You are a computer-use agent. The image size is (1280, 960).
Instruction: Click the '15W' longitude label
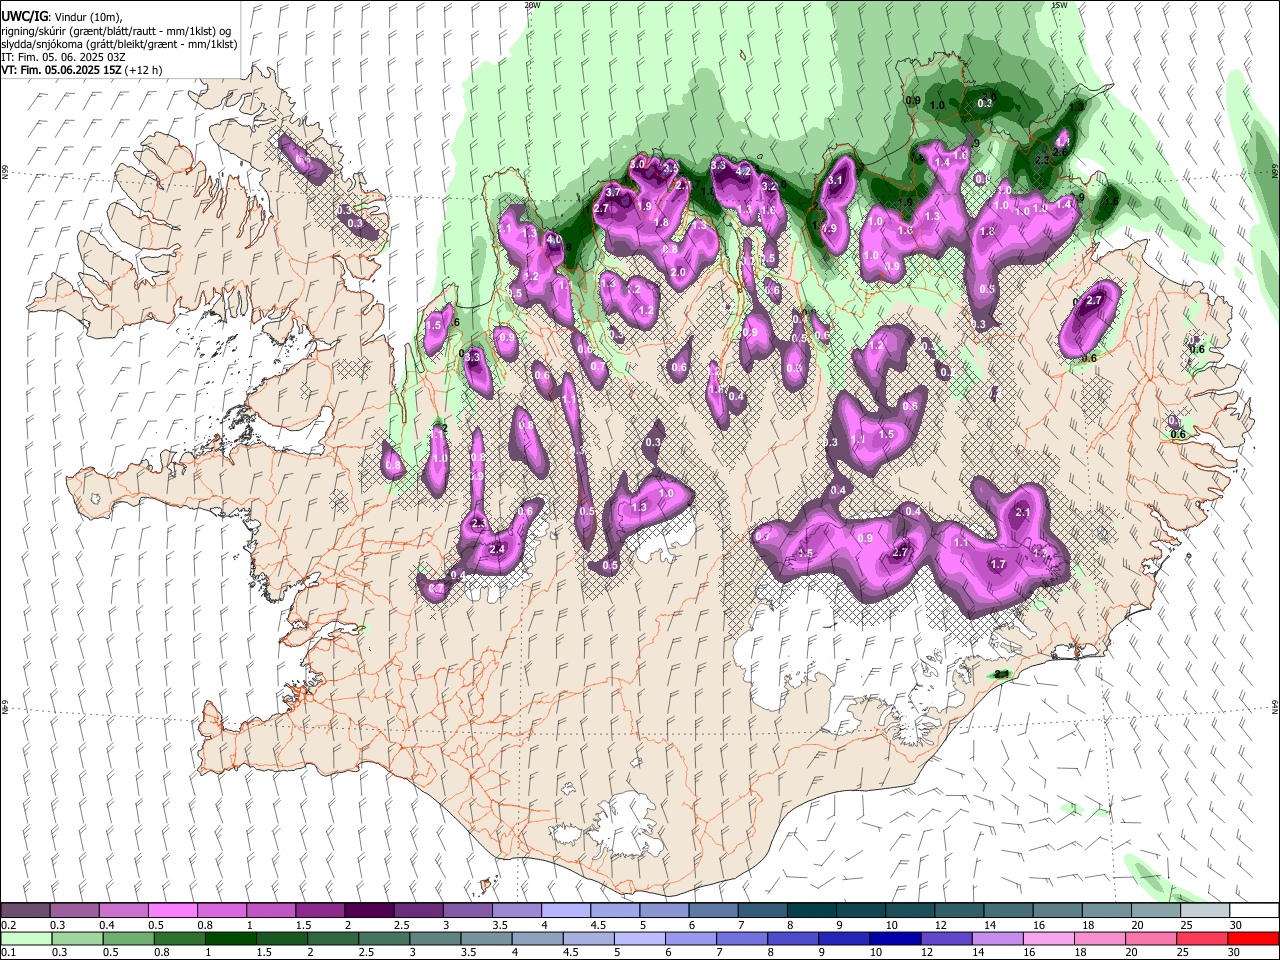click(1059, 5)
